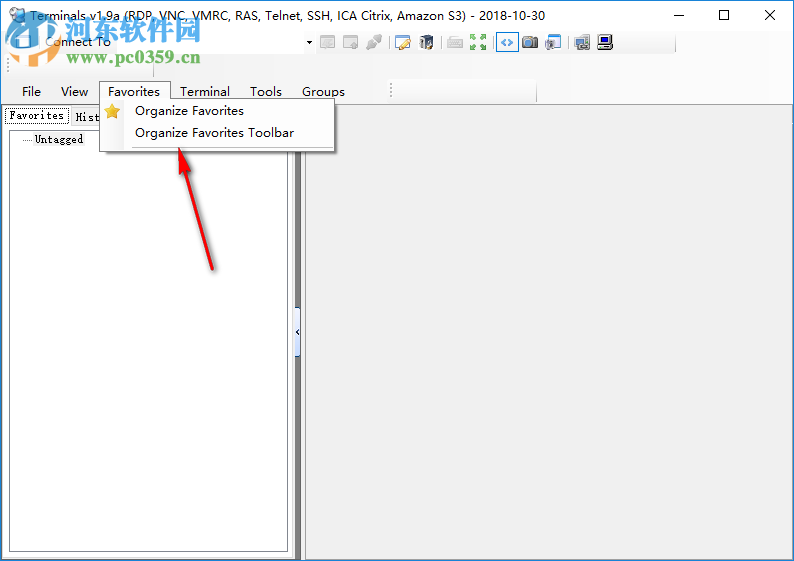Open the Terminal menu
Viewport: 794px width, 561px height.
(x=205, y=92)
